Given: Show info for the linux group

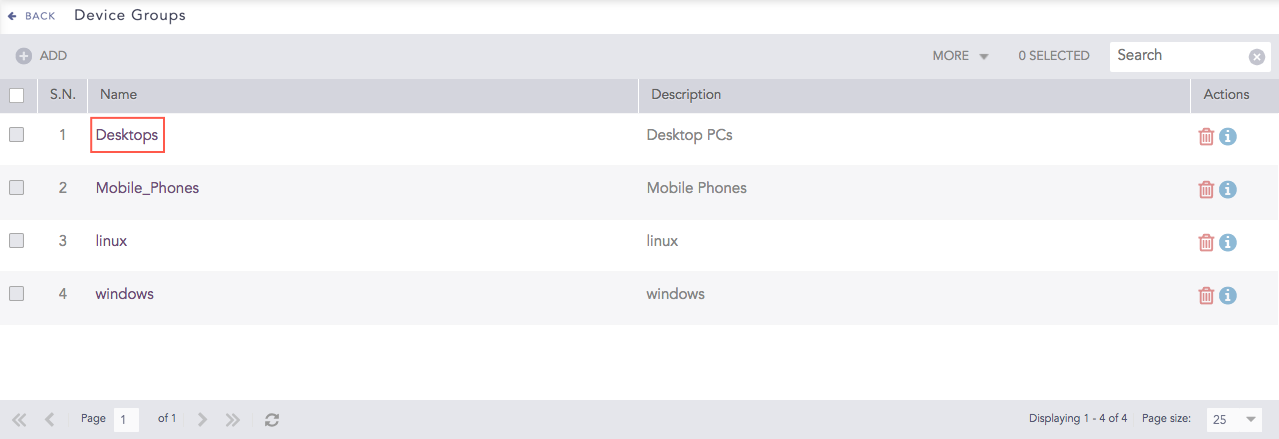Looking at the screenshot, I should tap(1228, 242).
